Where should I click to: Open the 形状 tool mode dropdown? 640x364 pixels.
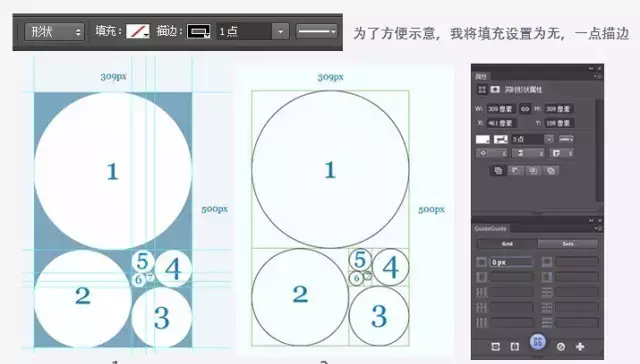[54, 31]
